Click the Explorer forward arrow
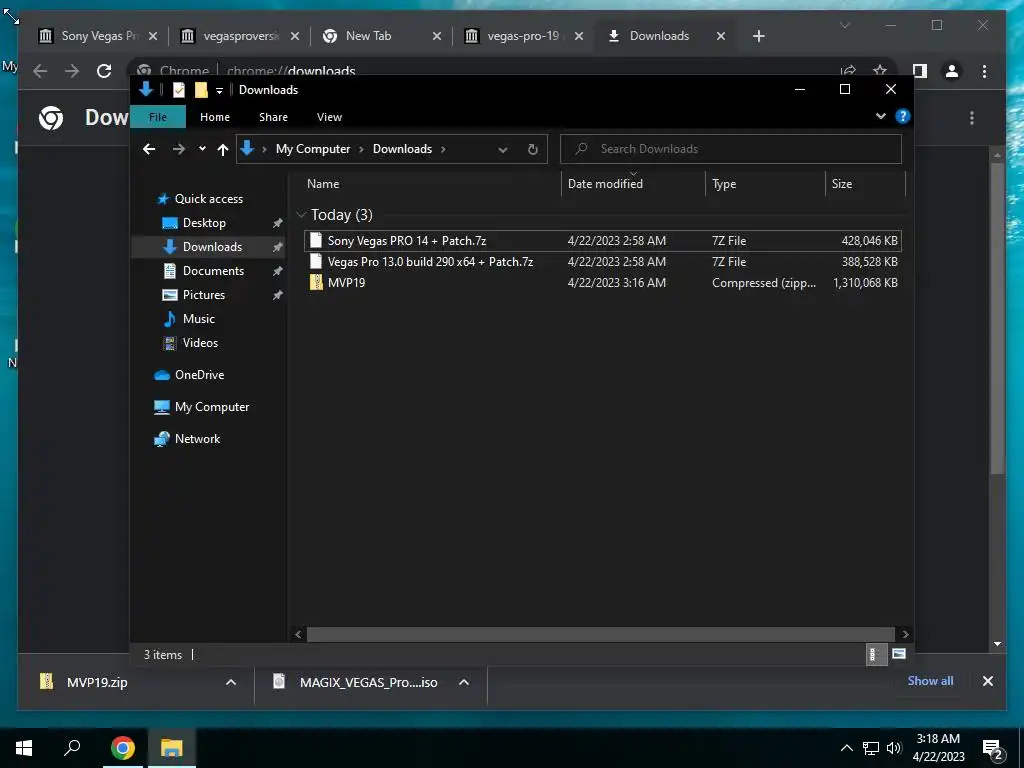Screen dimensions: 1024x768 point(178,150)
